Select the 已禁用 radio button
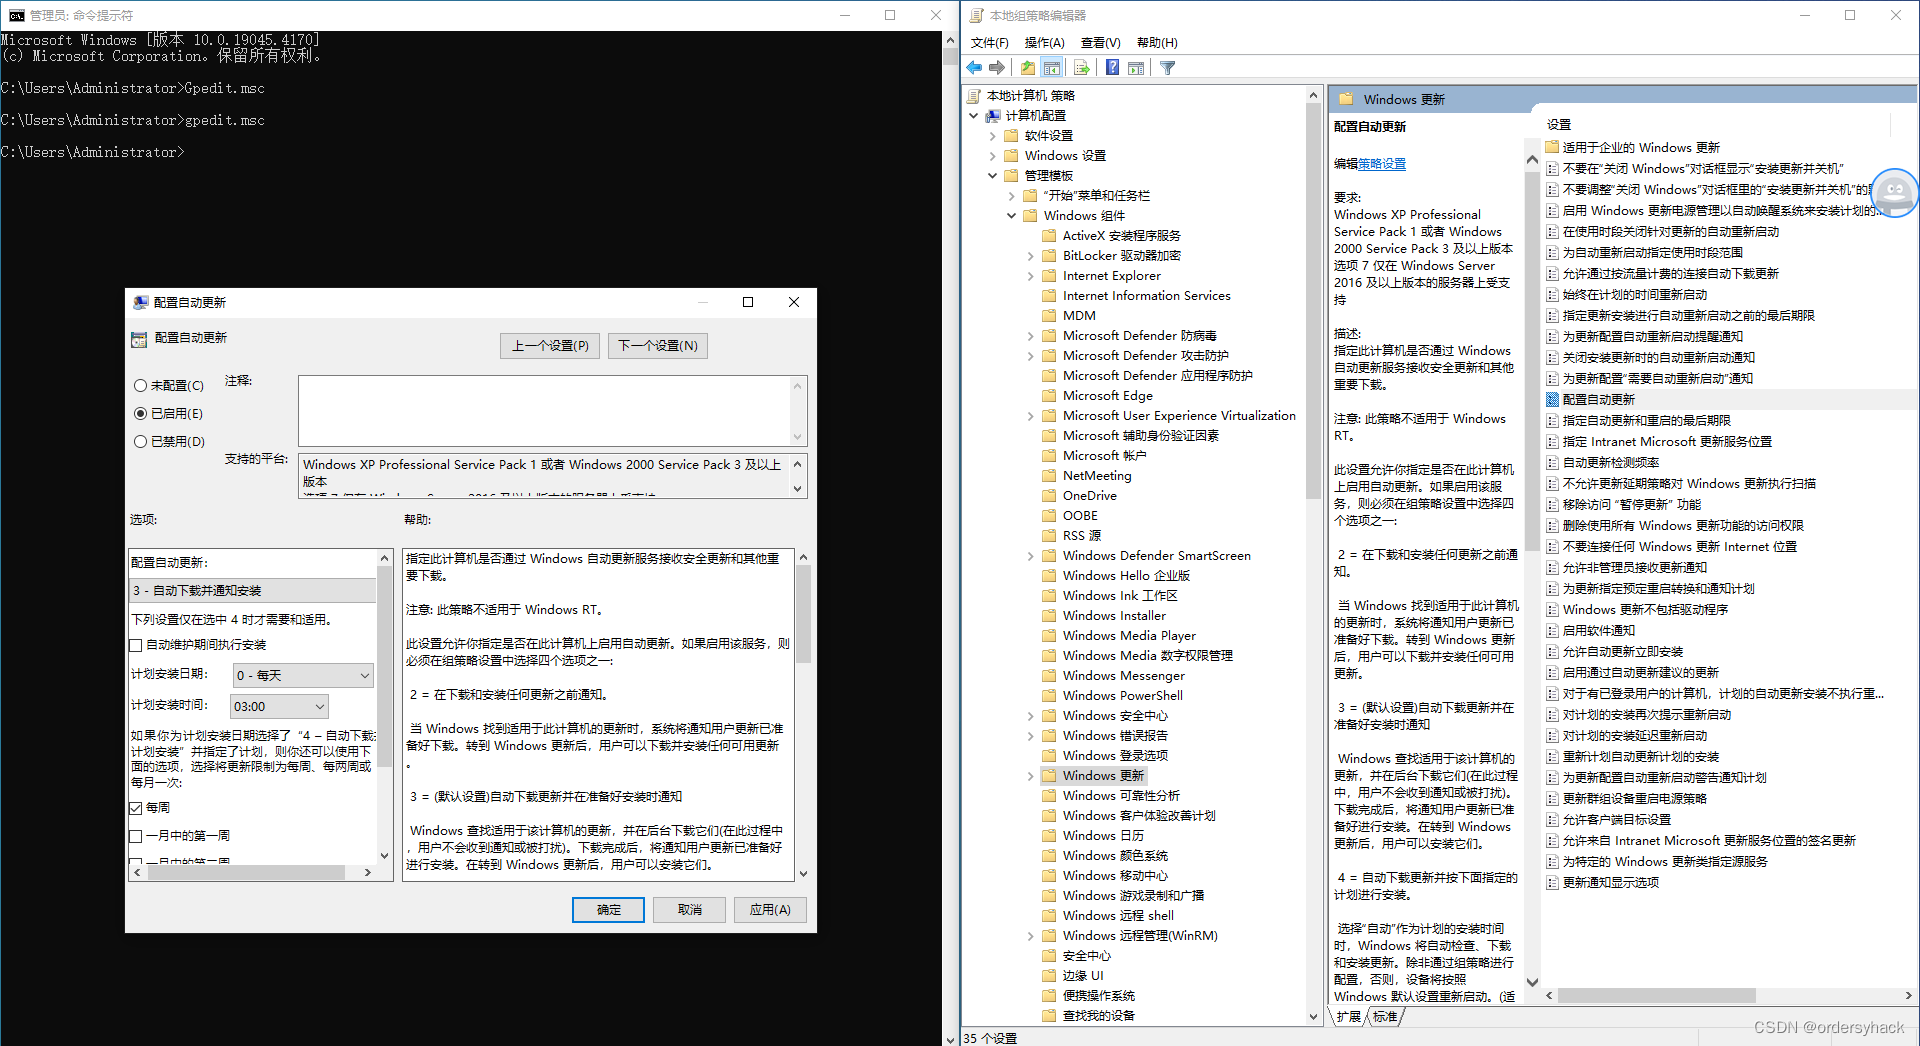The width and height of the screenshot is (1920, 1046). click(140, 441)
